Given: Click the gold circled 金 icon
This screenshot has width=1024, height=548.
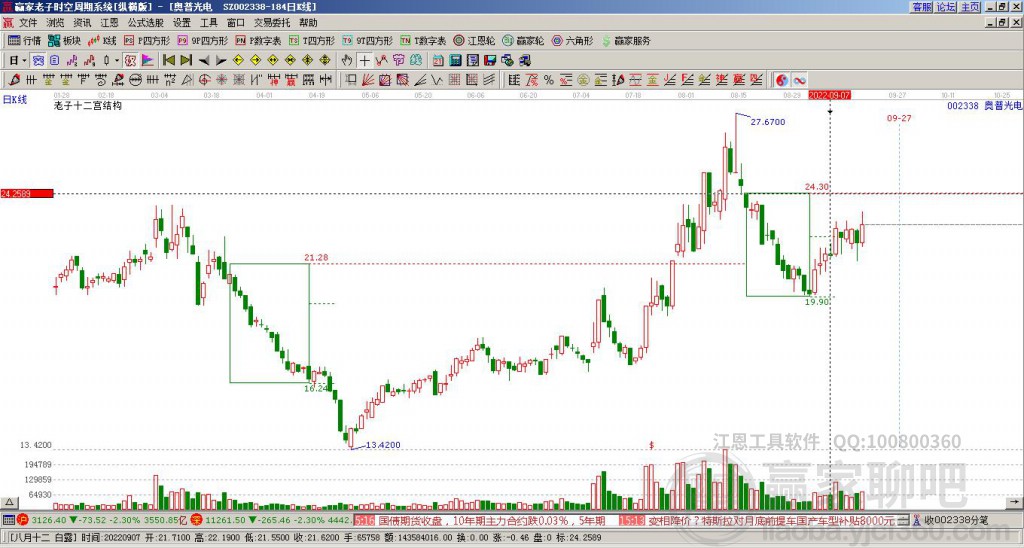Looking at the screenshot, I should (584, 80).
